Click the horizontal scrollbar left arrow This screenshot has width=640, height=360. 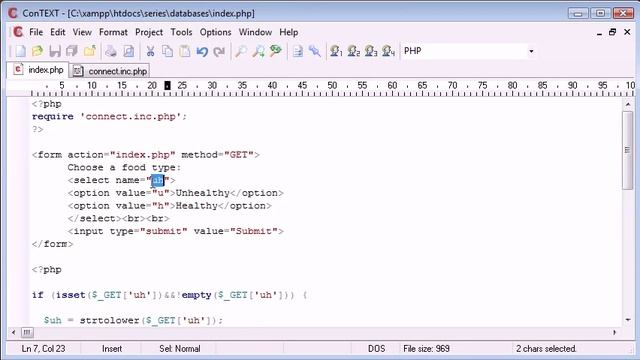(x=13, y=332)
